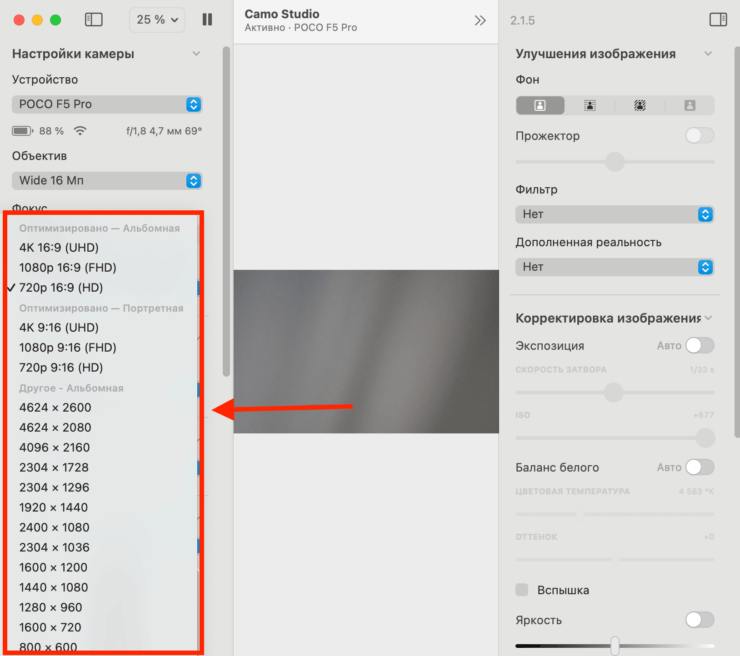This screenshot has height=656, width=740.
Task: Open the Устройство dropdown showing POCO F5 Pro
Action: tap(108, 104)
